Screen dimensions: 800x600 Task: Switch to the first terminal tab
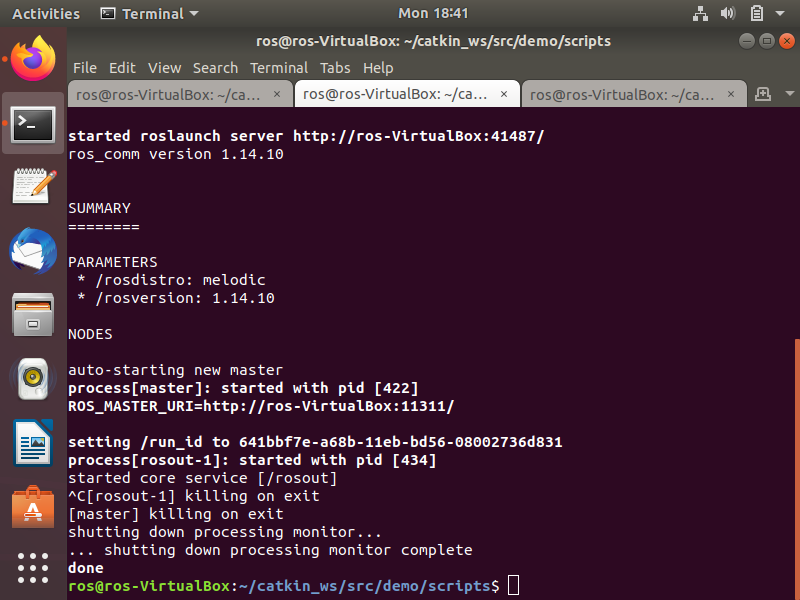[x=180, y=94]
